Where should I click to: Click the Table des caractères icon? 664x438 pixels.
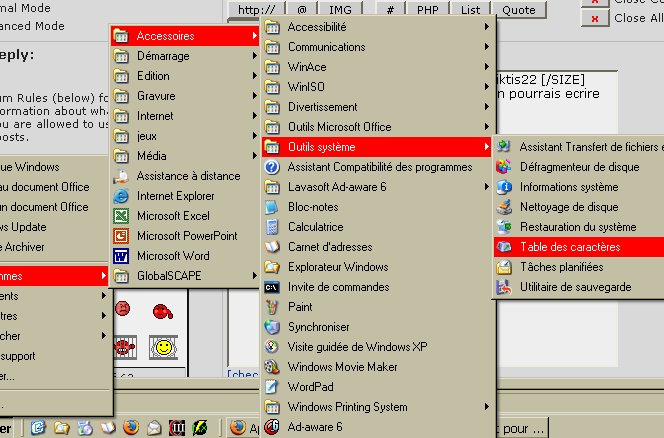pos(504,247)
